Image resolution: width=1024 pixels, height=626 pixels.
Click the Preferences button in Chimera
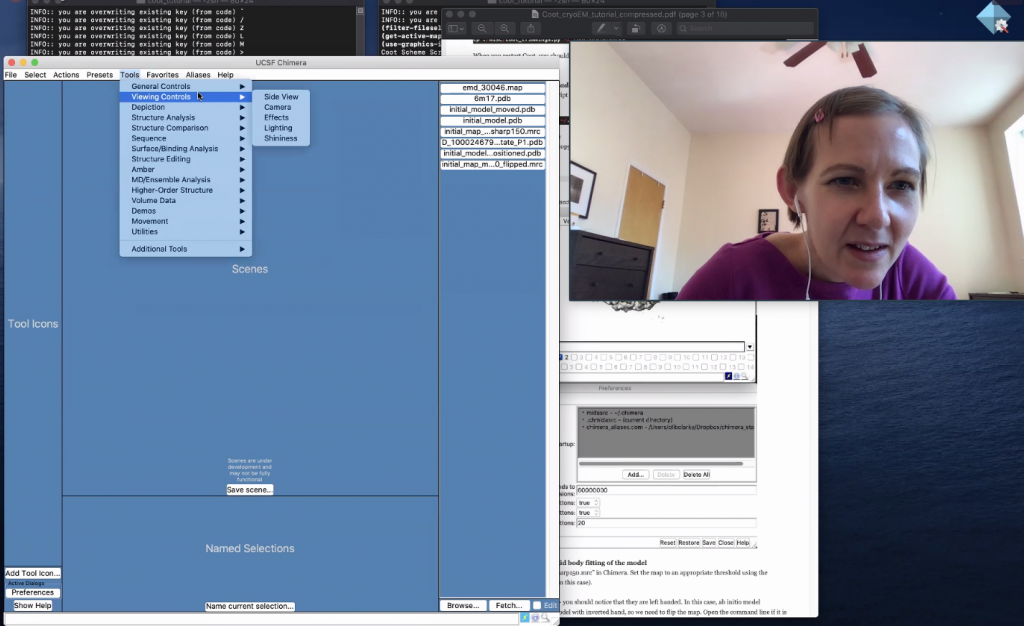[33, 593]
